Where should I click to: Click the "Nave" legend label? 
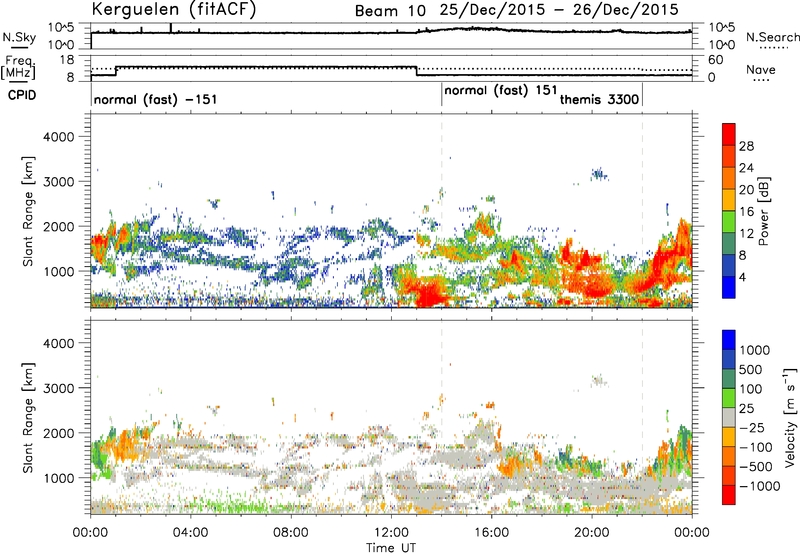[x=761, y=69]
